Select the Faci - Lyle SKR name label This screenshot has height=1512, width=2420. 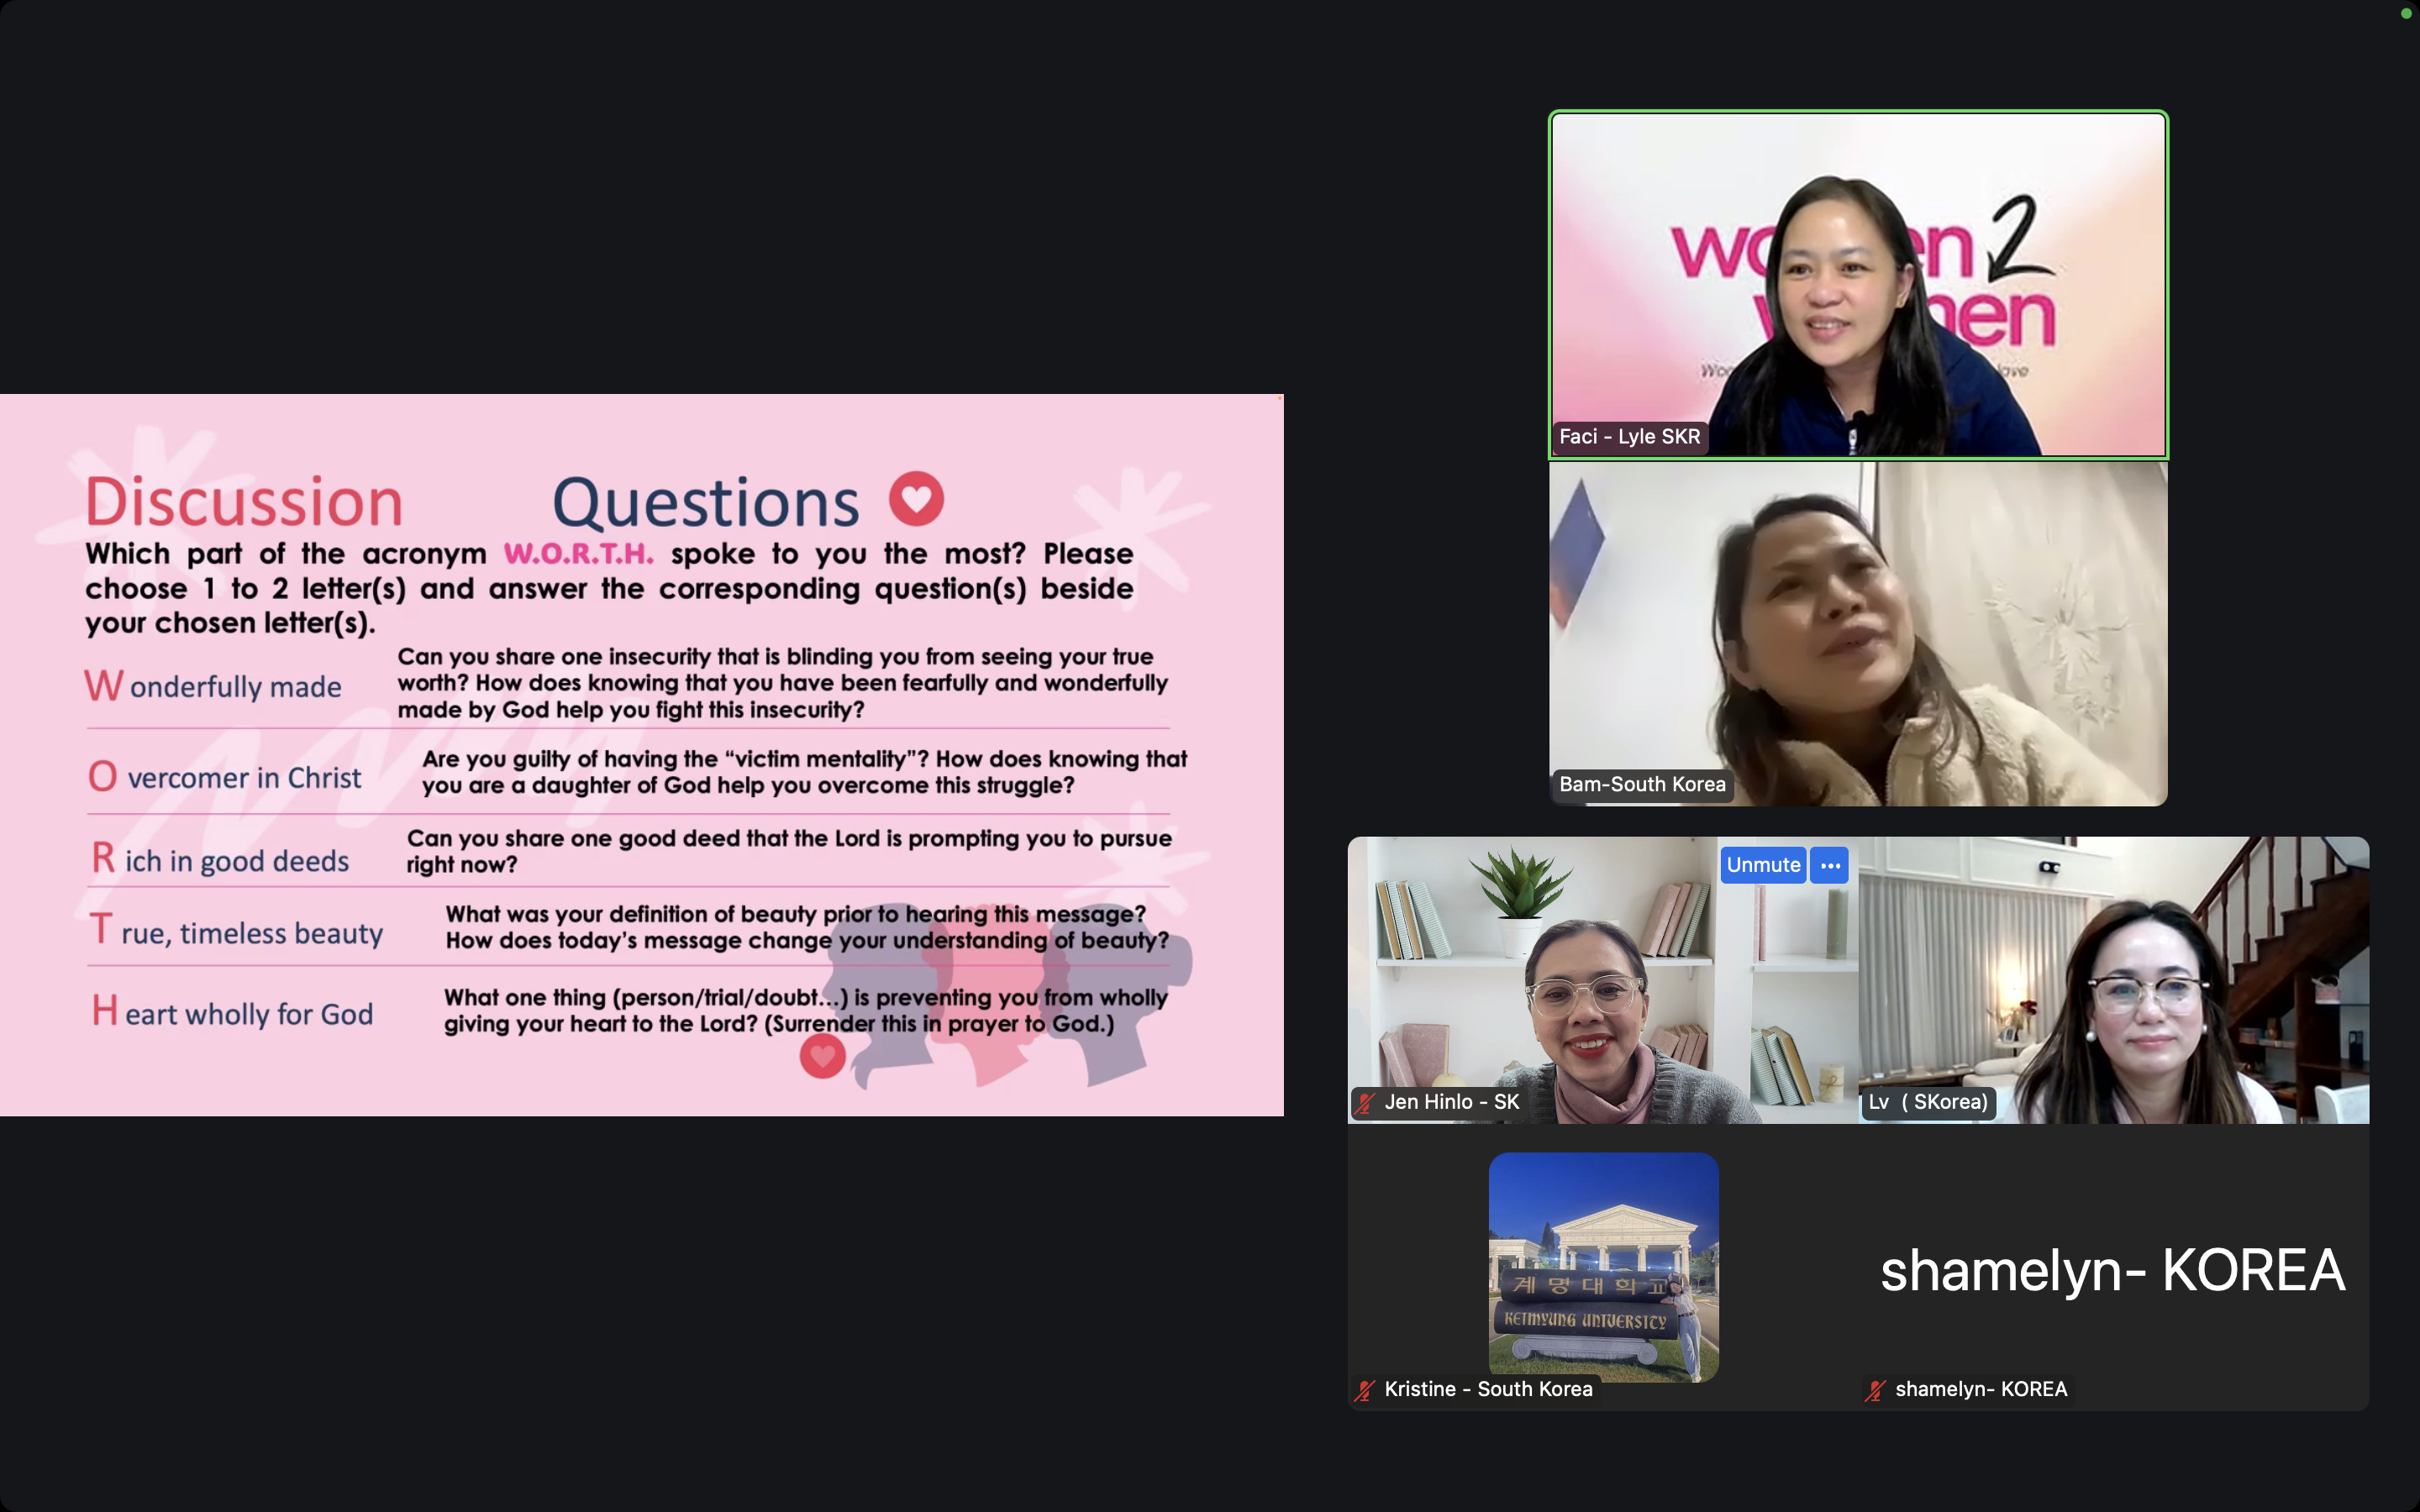pyautogui.click(x=1629, y=437)
